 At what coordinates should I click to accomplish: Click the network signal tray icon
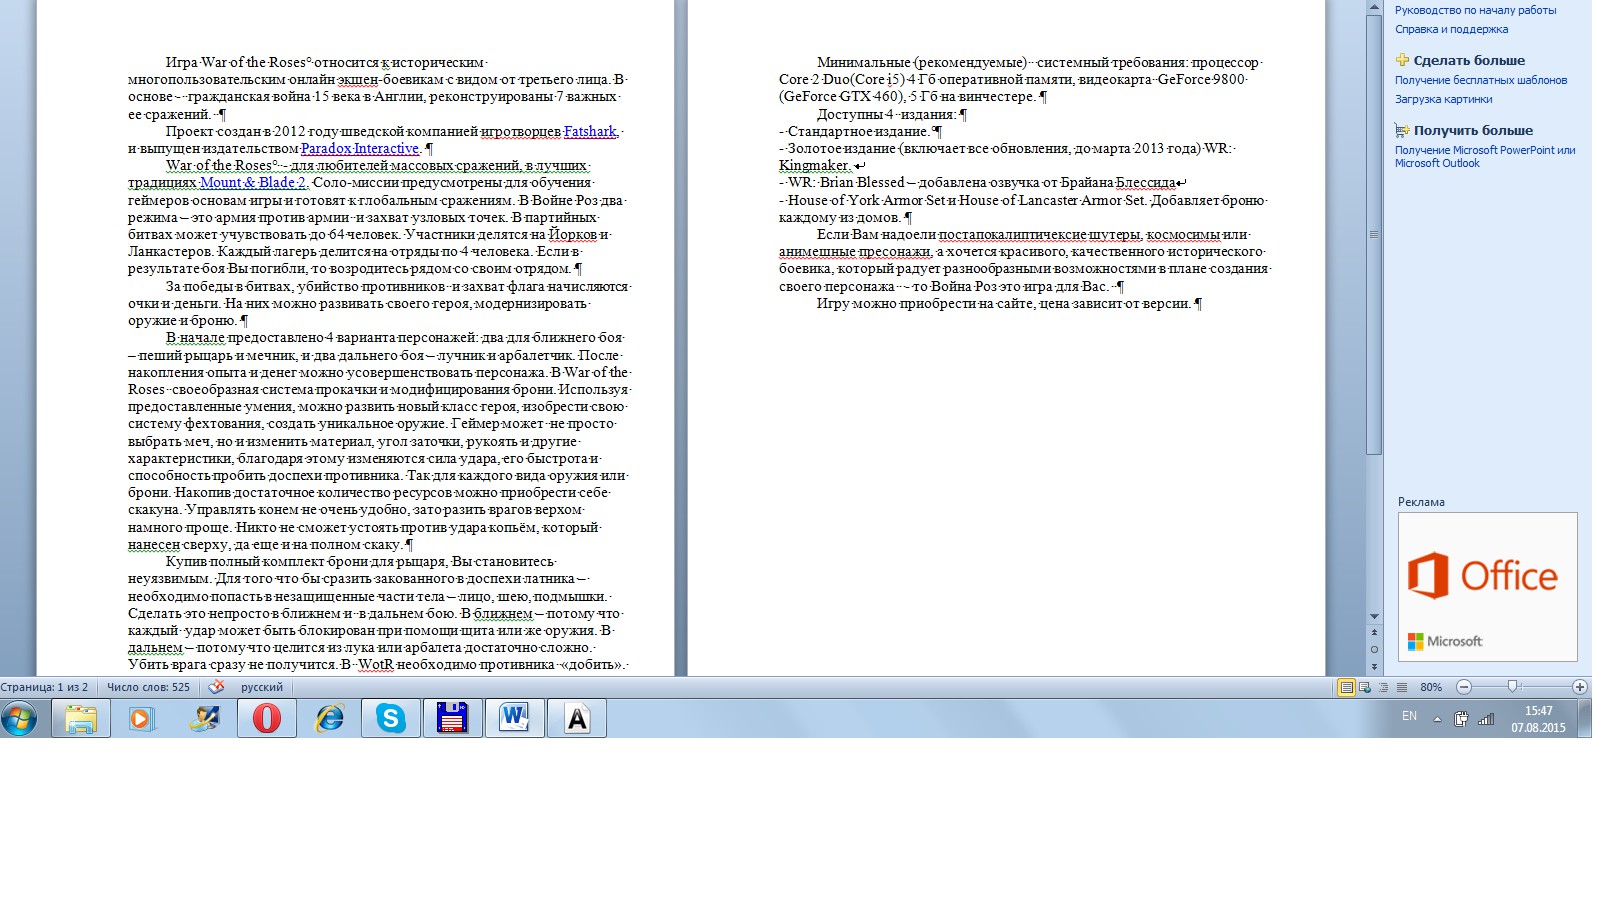click(1486, 718)
